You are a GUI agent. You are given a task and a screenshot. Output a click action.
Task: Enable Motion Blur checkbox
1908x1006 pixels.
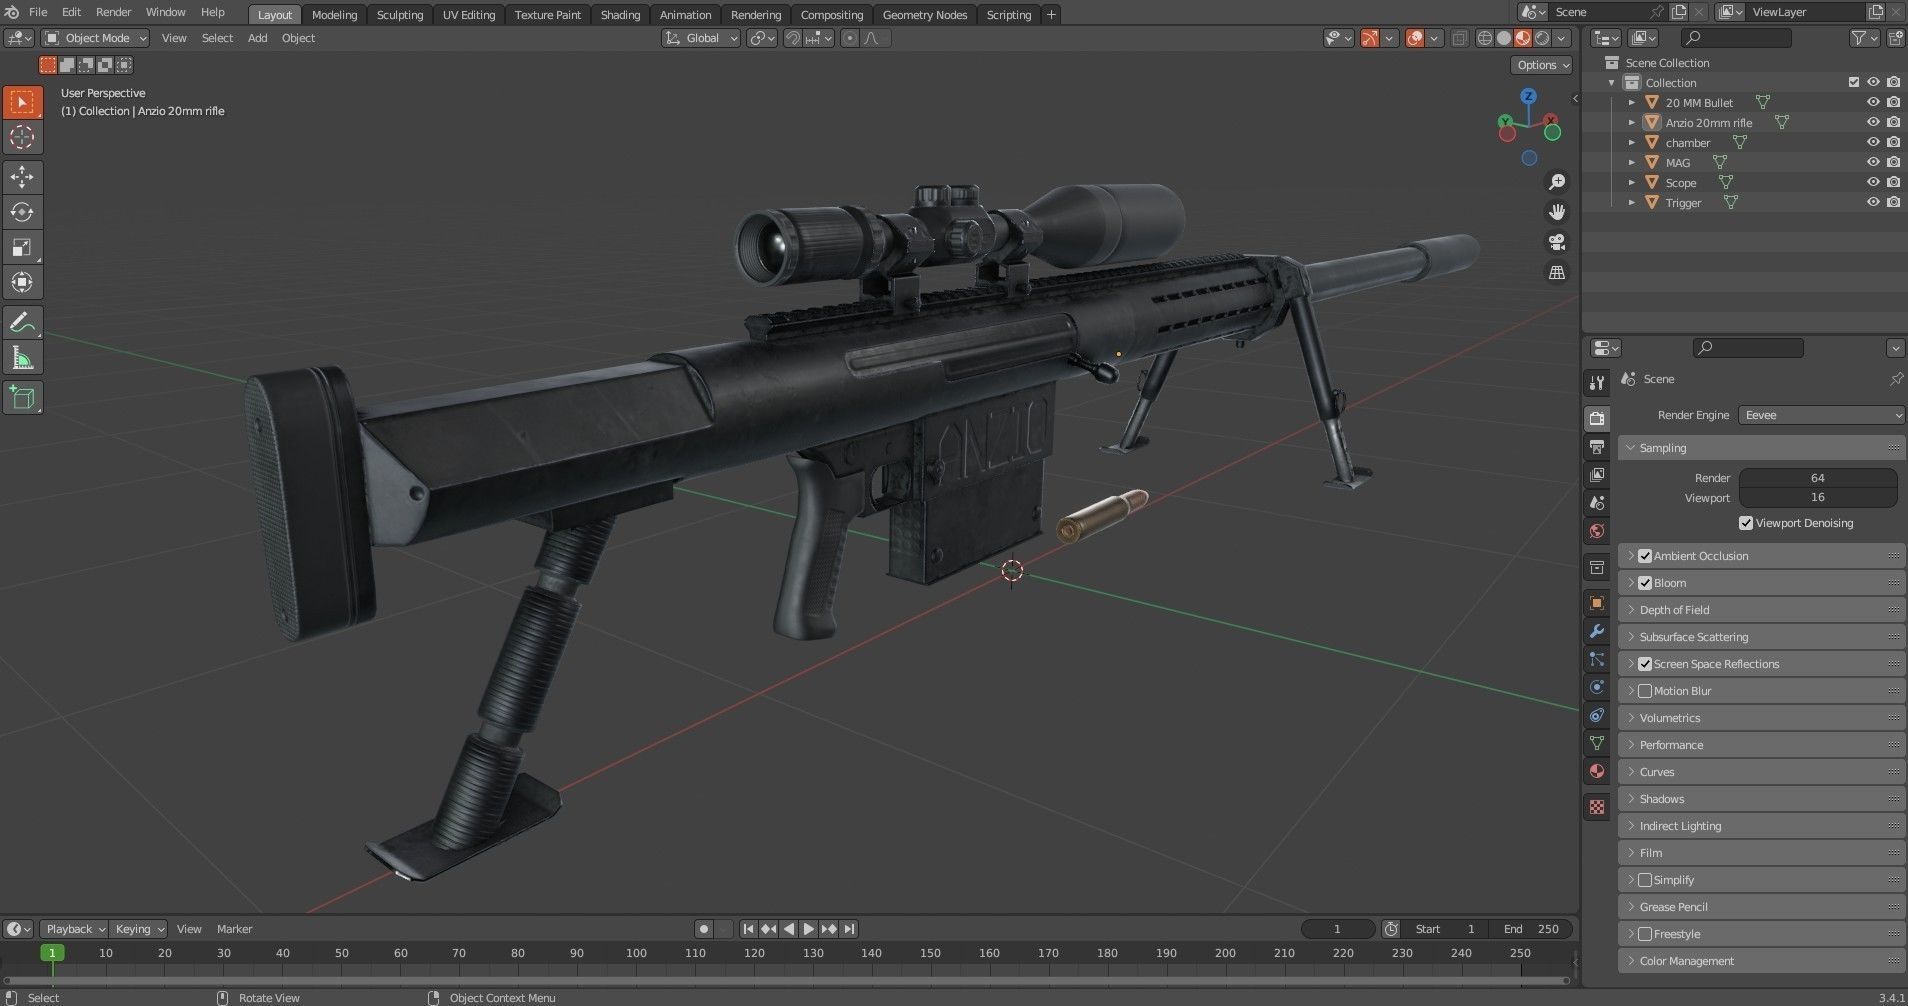point(1645,691)
